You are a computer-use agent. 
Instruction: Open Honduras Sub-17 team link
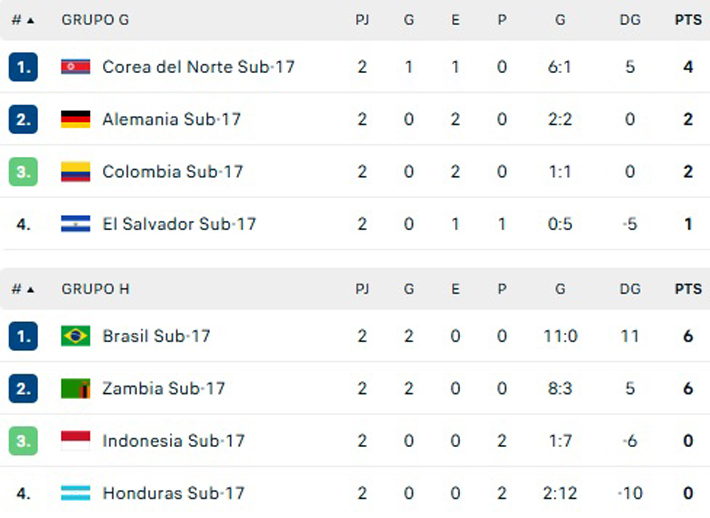click(173, 493)
